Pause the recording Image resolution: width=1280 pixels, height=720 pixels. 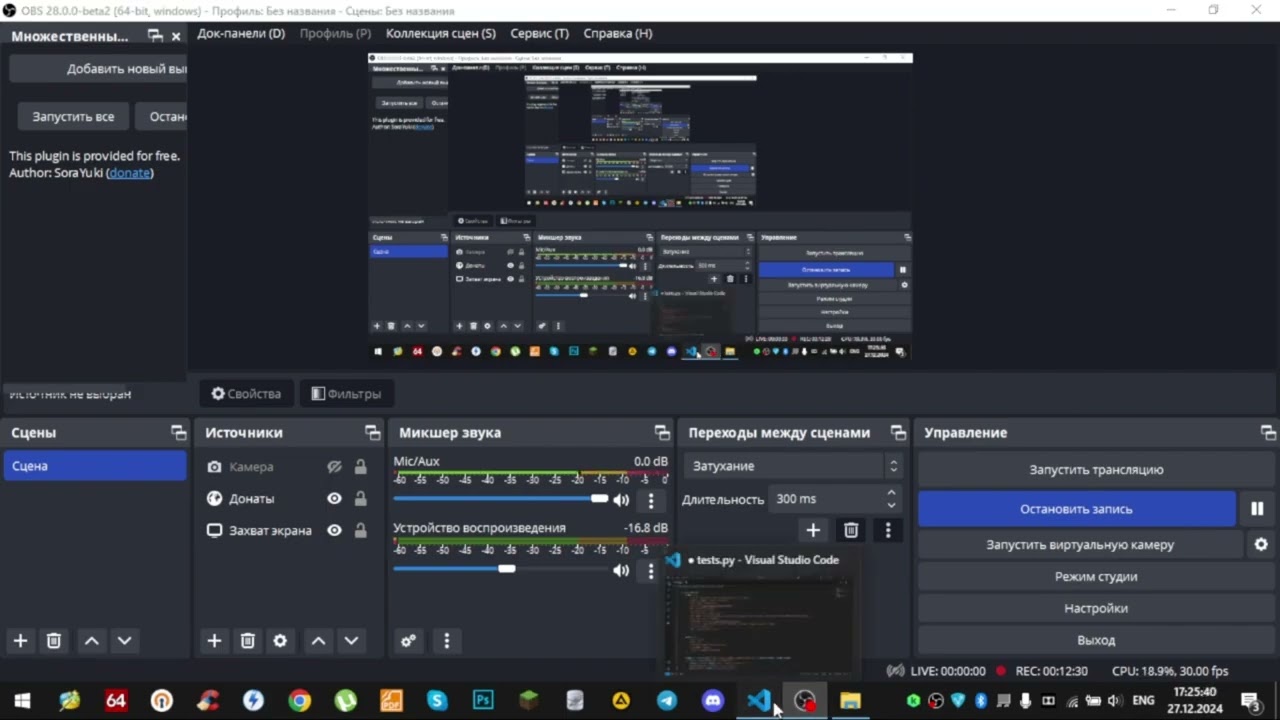click(1257, 509)
